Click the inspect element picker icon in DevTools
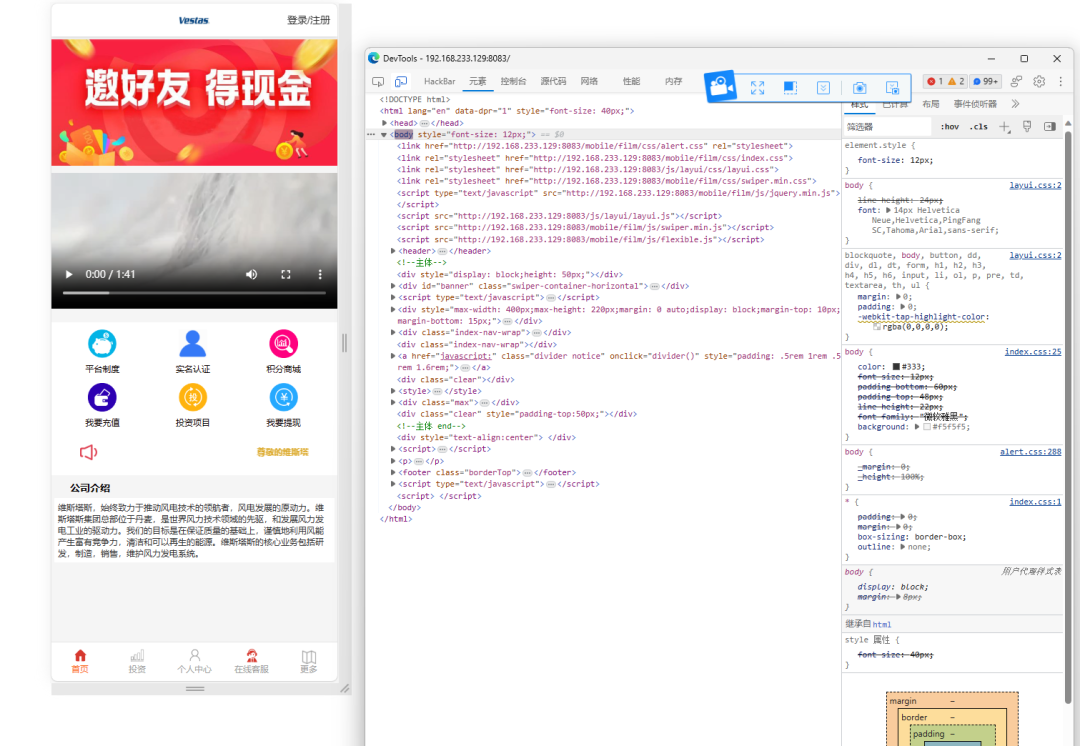Viewport: 1080px width, 746px height. [x=377, y=81]
